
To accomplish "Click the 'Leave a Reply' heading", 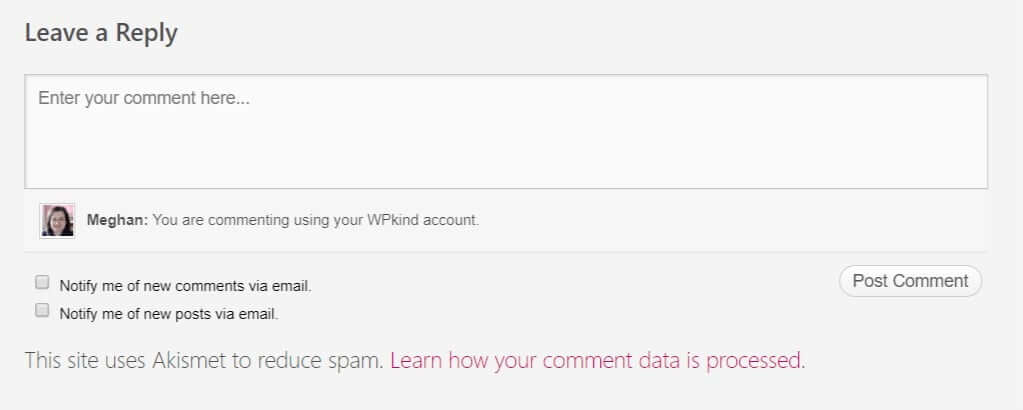I will tap(101, 33).
